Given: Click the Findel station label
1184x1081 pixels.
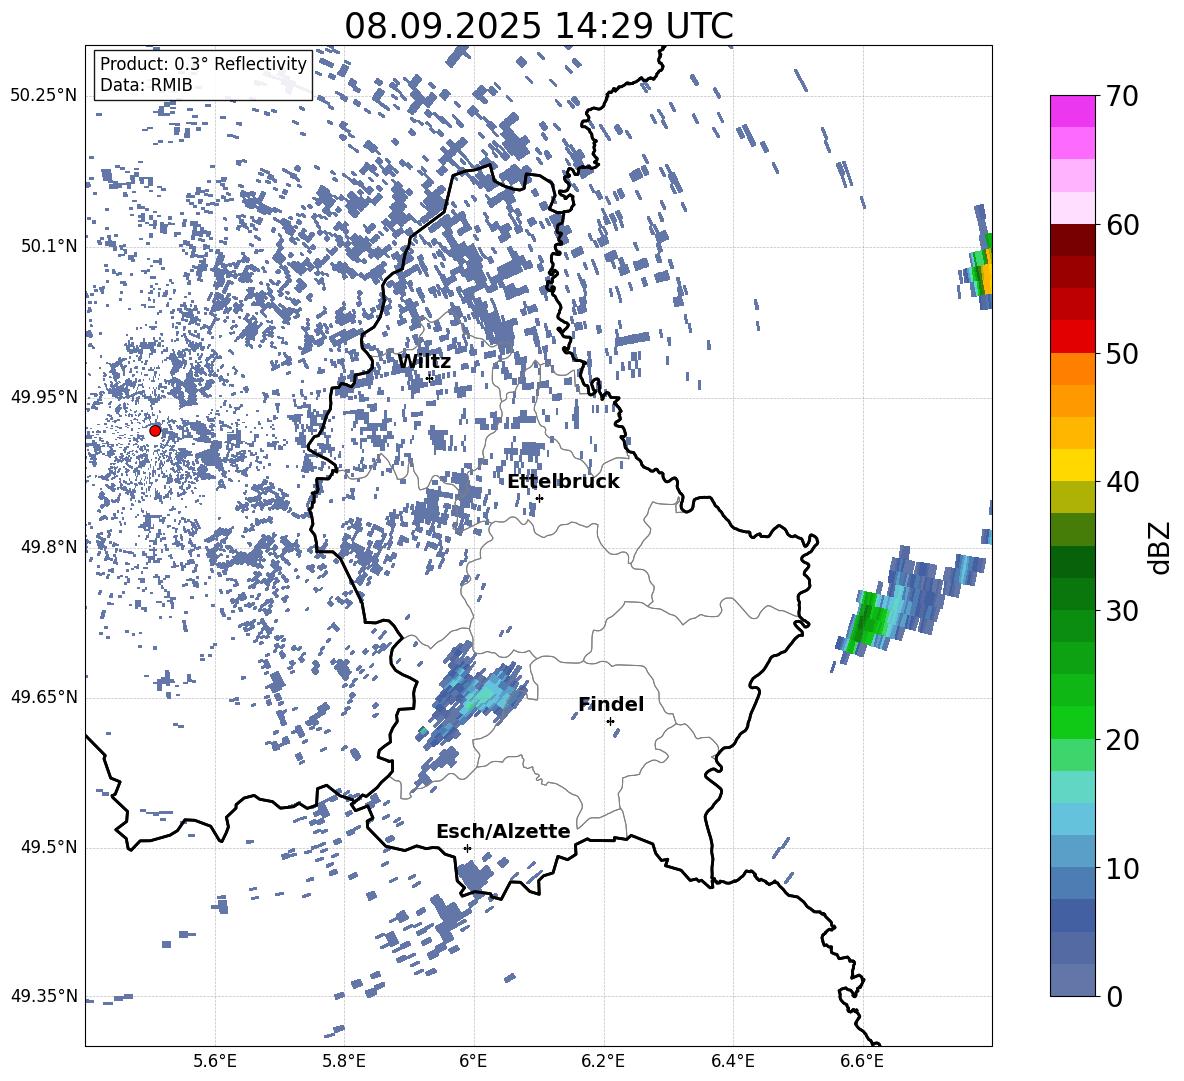Looking at the screenshot, I should point(611,704).
